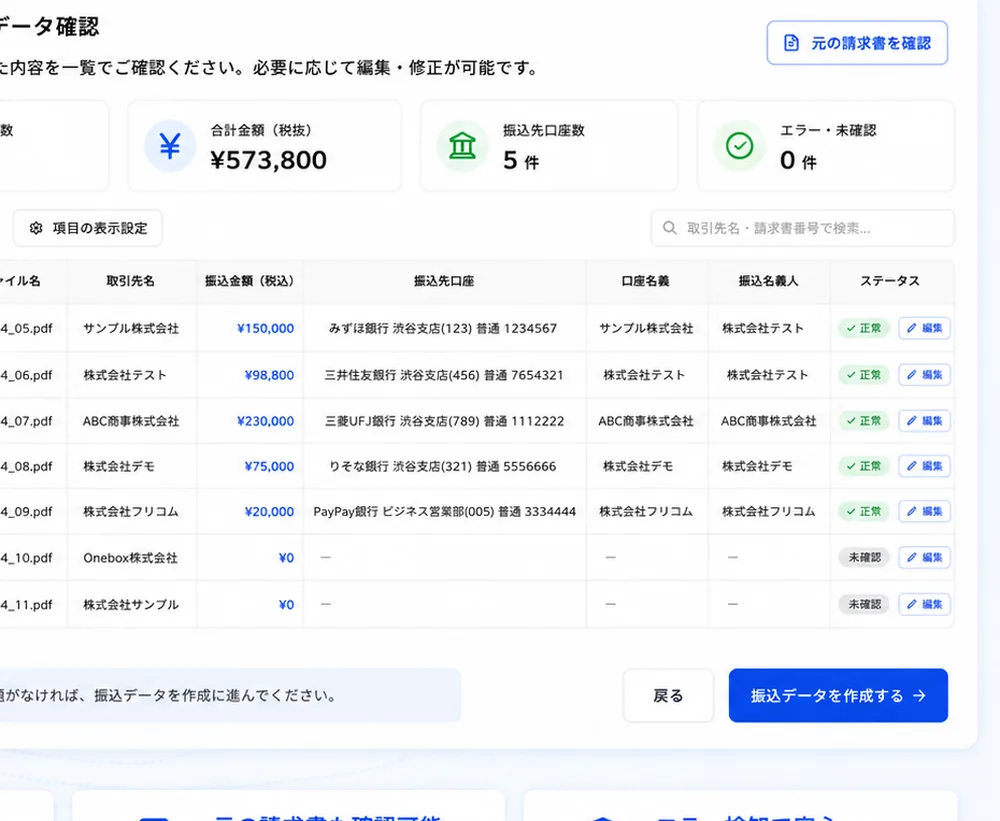Click the ¥573,800 total amount
The image size is (1000, 821).
(x=268, y=159)
